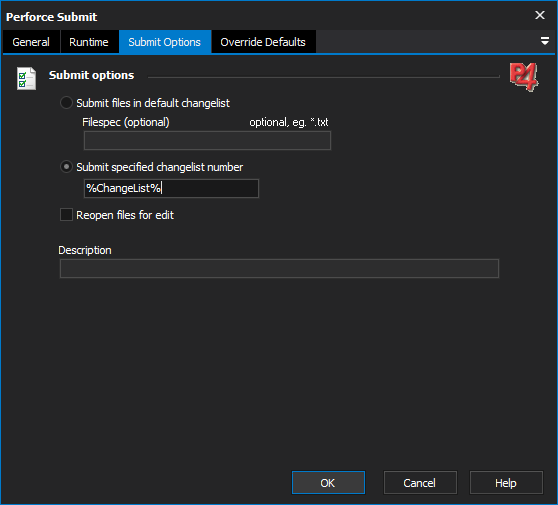Open the Override Defaults tab
Image resolution: width=558 pixels, height=505 pixels.
(x=263, y=42)
